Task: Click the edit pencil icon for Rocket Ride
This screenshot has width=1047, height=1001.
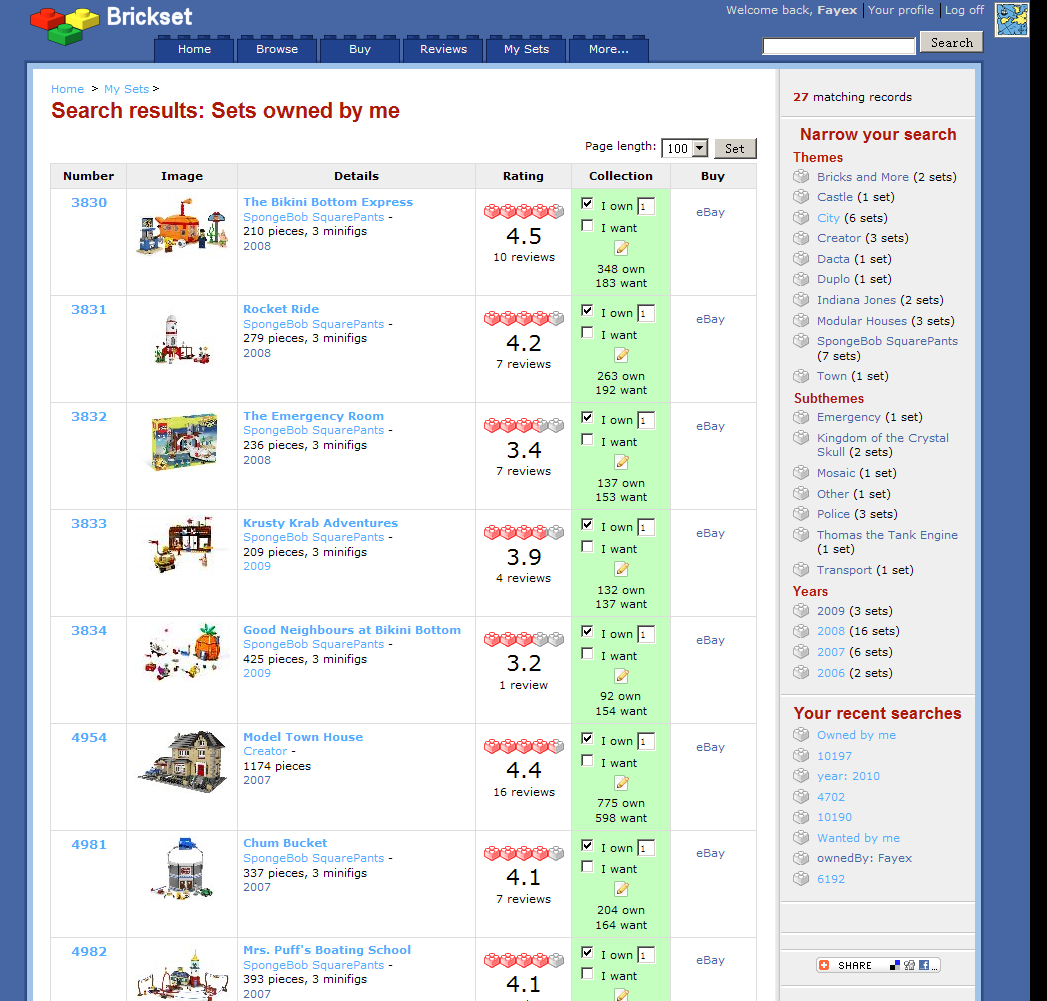Action: [622, 355]
